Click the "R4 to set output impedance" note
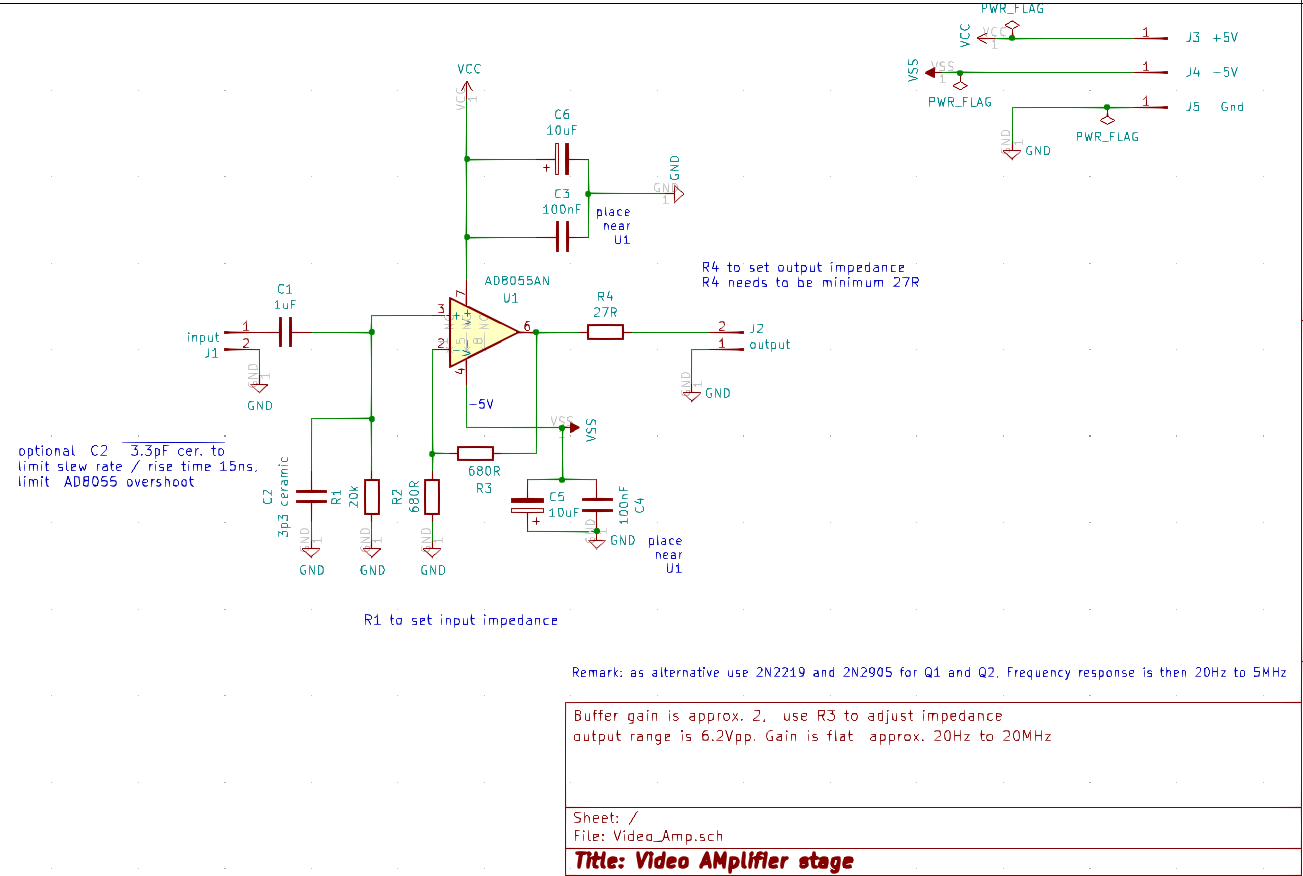Screen dimensions: 1303x876 pos(803,267)
